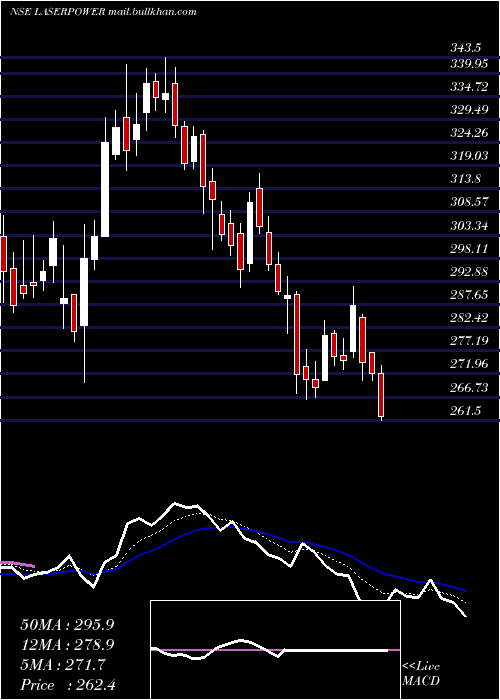Click the 313.8 price axis label
The width and height of the screenshot is (500, 700).
(466, 179)
